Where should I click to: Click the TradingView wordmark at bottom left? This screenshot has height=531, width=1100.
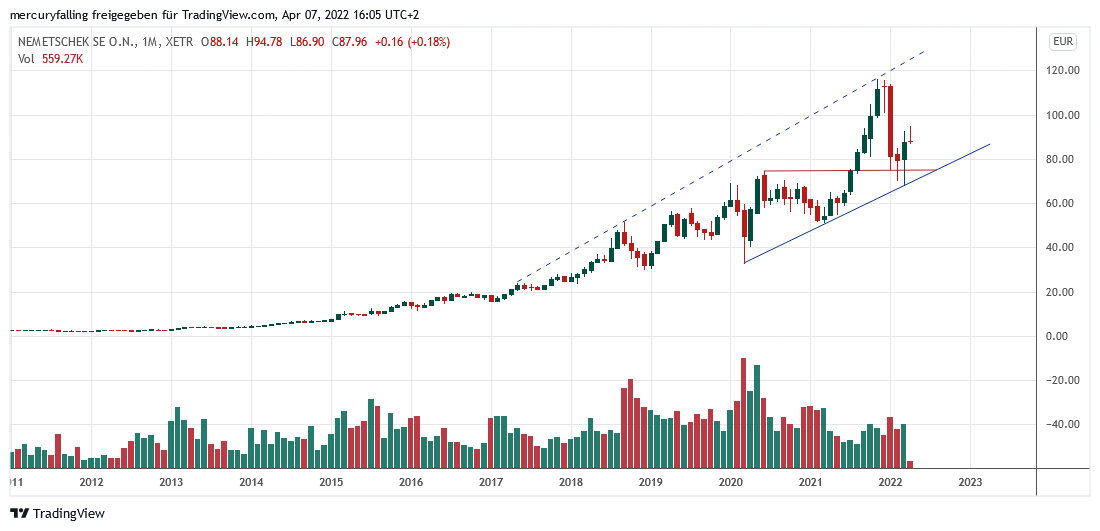(68, 513)
